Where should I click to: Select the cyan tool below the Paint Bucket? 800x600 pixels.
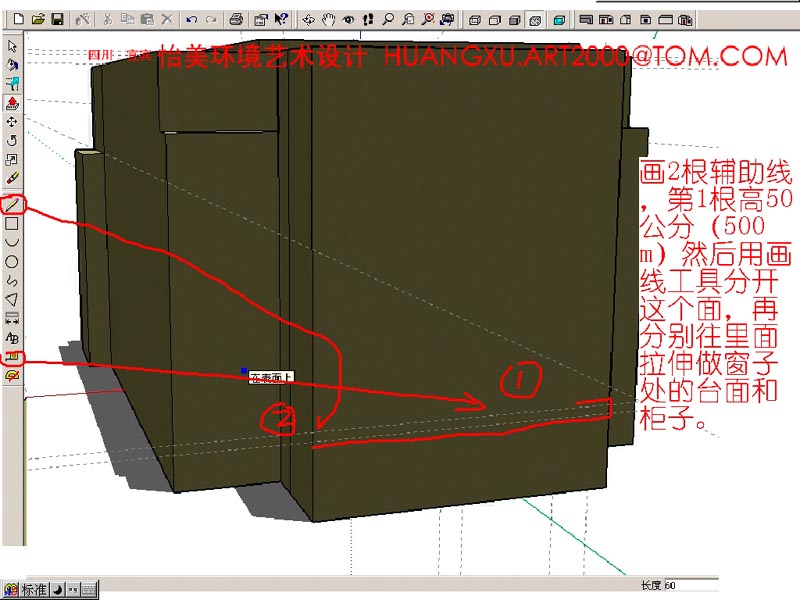click(x=12, y=83)
